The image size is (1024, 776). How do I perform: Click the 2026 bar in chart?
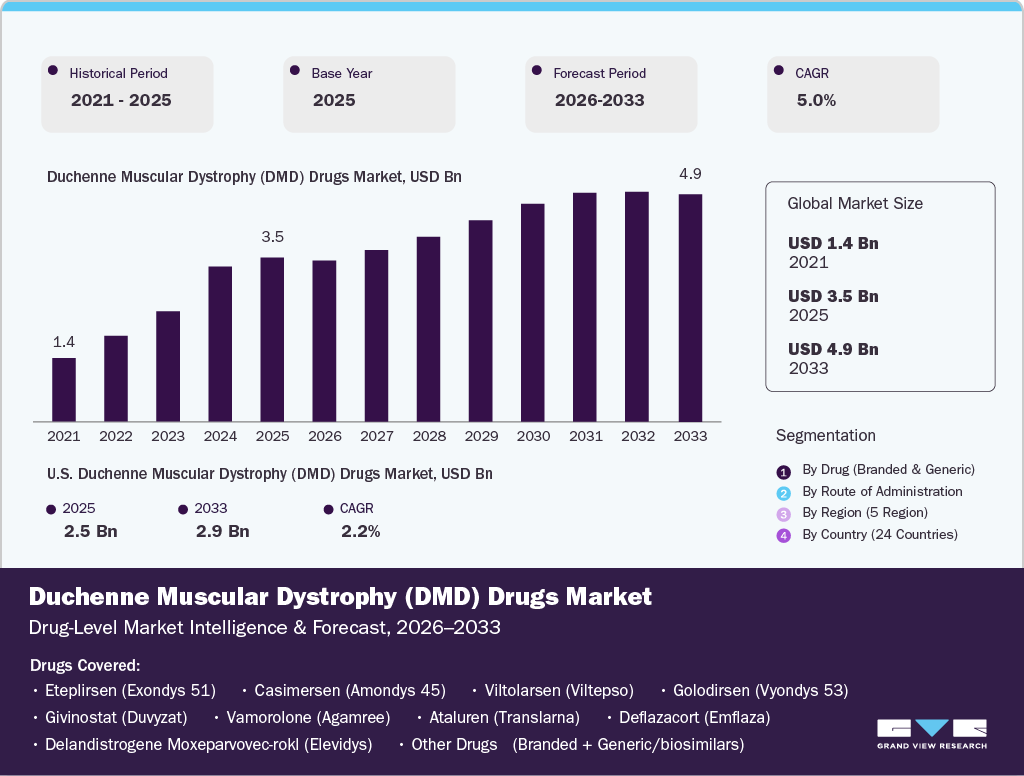325,341
